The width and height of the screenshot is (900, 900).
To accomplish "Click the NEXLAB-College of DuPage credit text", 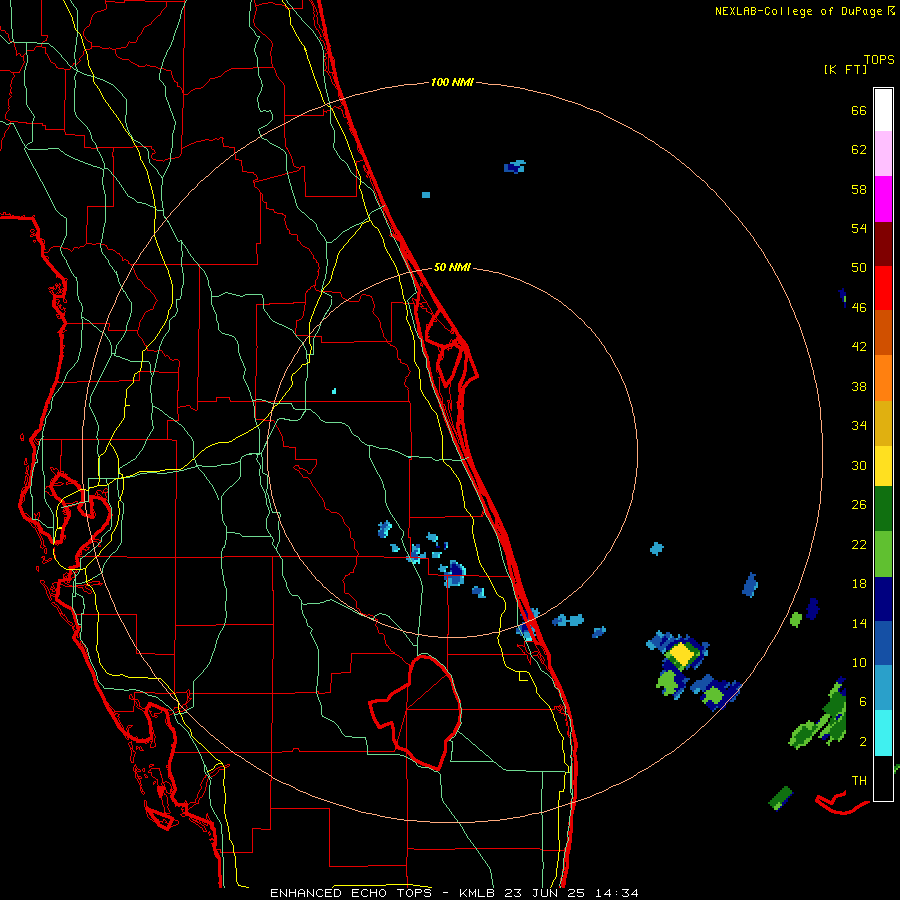I will [804, 11].
